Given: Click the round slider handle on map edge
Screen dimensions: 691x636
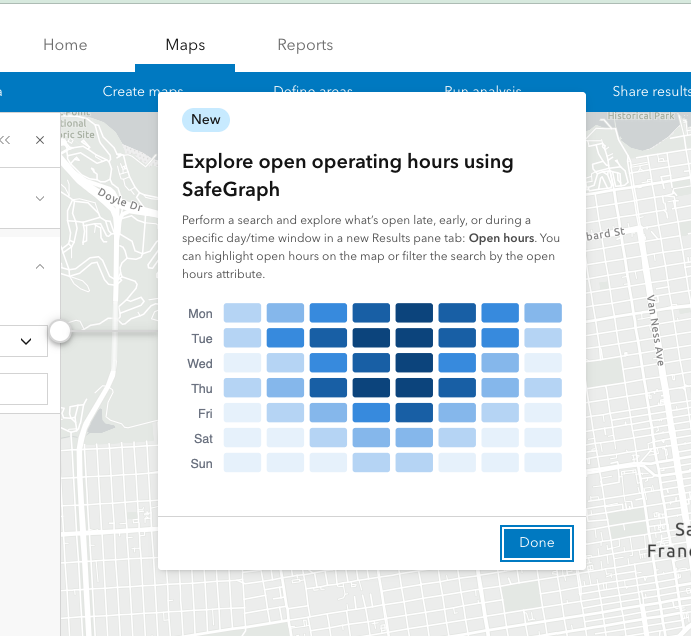Looking at the screenshot, I should (59, 331).
